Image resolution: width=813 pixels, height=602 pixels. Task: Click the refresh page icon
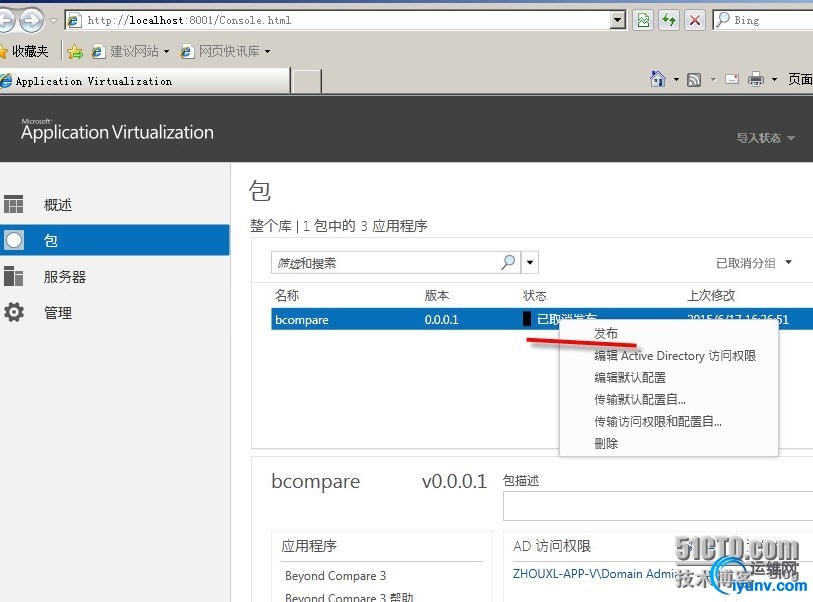click(669, 20)
